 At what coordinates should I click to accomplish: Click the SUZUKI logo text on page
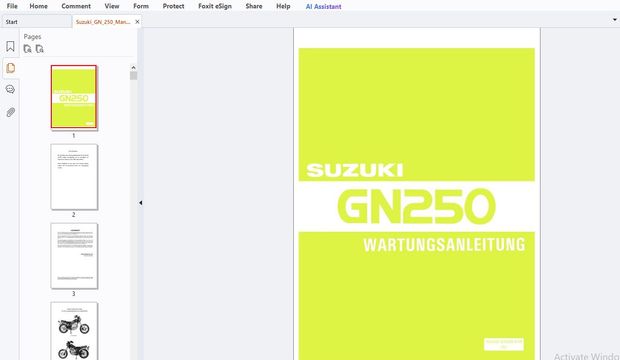(354, 170)
